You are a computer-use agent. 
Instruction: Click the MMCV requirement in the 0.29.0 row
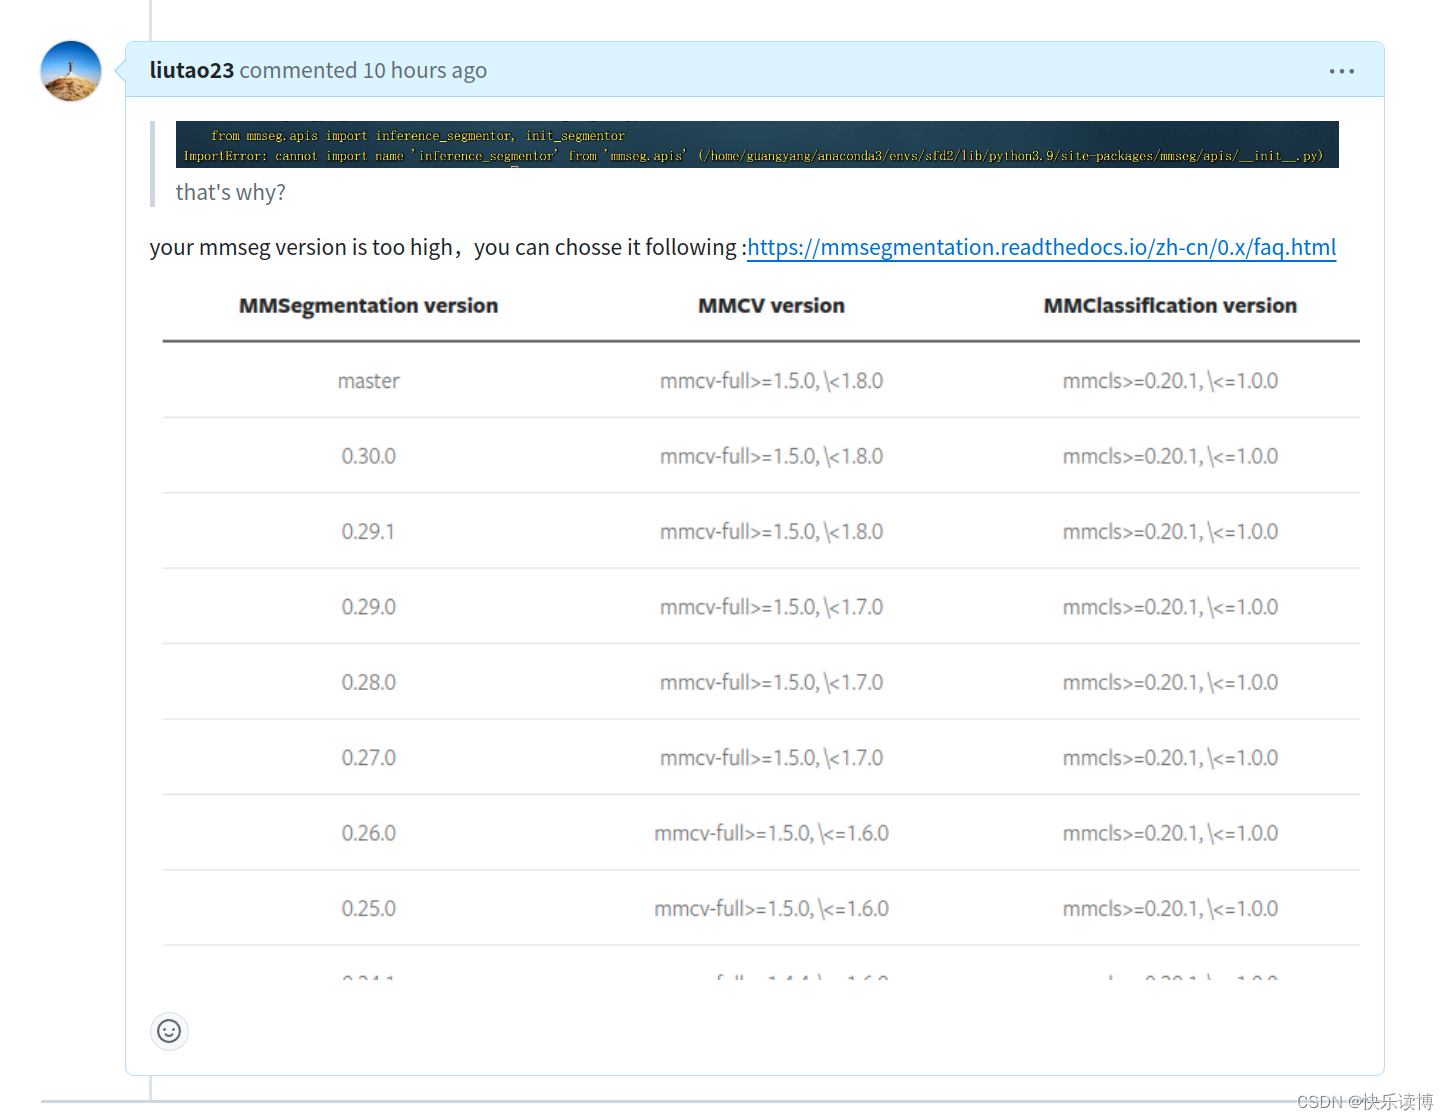pos(771,607)
